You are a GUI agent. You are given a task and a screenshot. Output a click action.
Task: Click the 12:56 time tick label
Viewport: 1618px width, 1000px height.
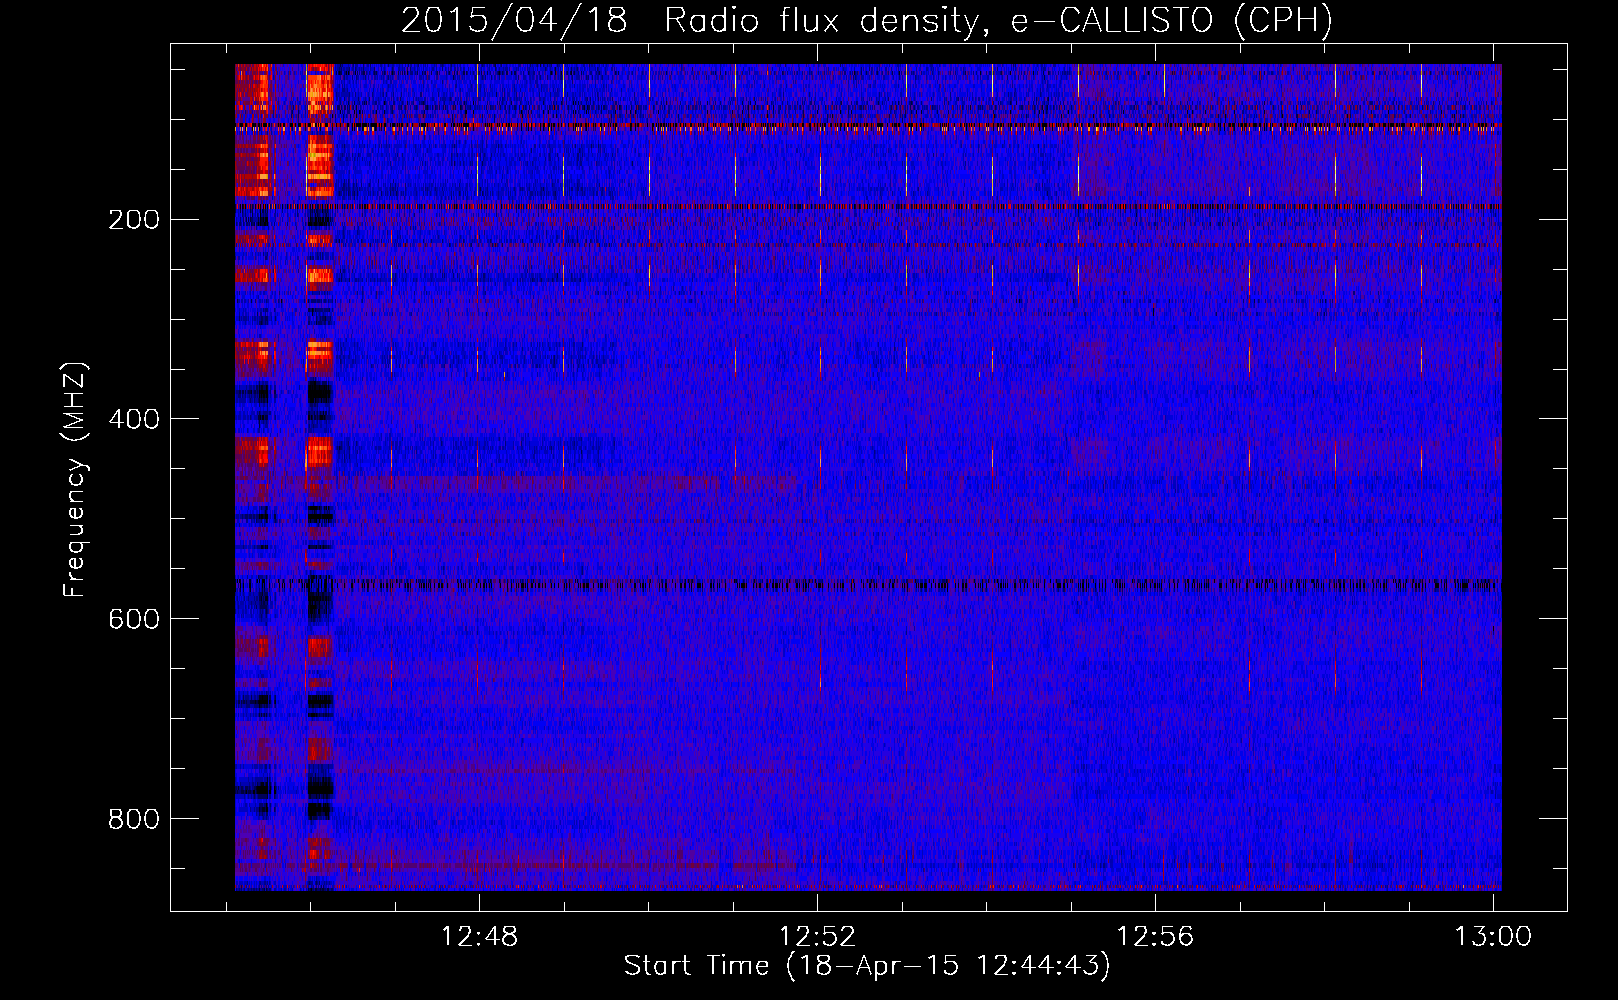1156,936
